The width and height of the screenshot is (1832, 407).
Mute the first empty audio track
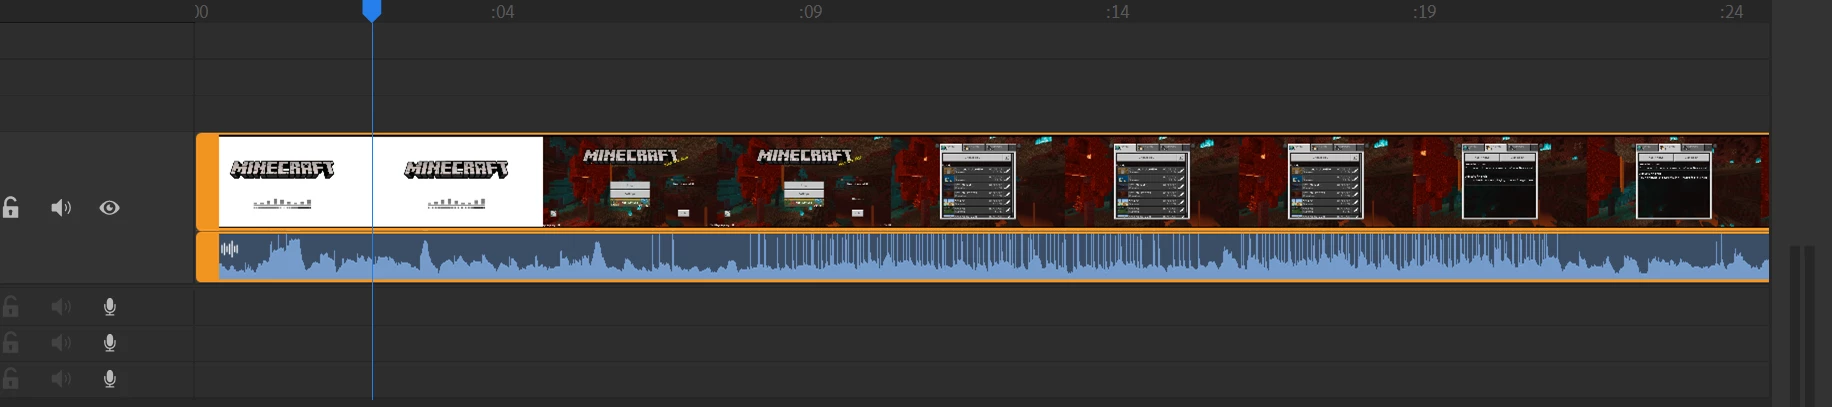tap(61, 307)
